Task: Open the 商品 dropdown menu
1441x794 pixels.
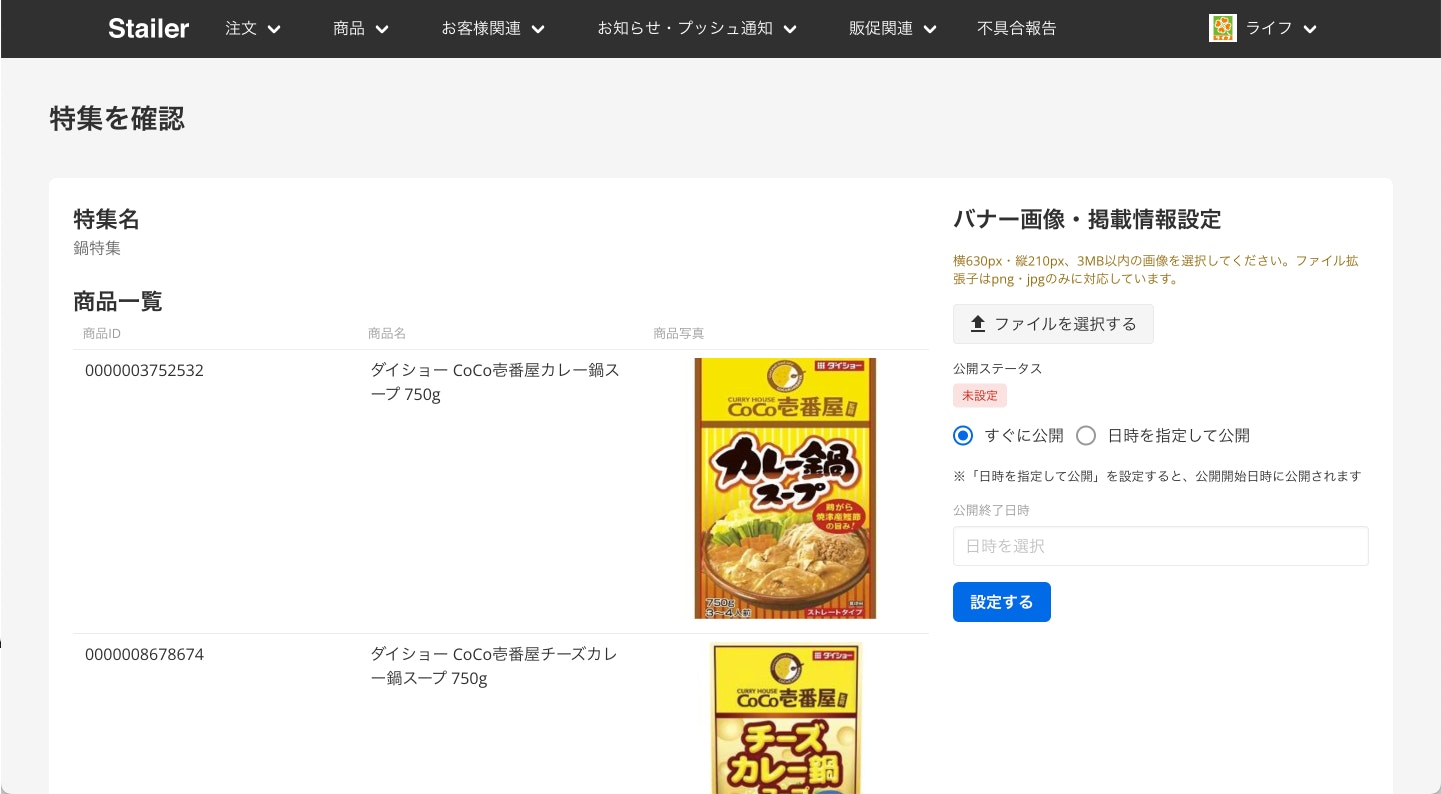Action: pyautogui.click(x=361, y=28)
